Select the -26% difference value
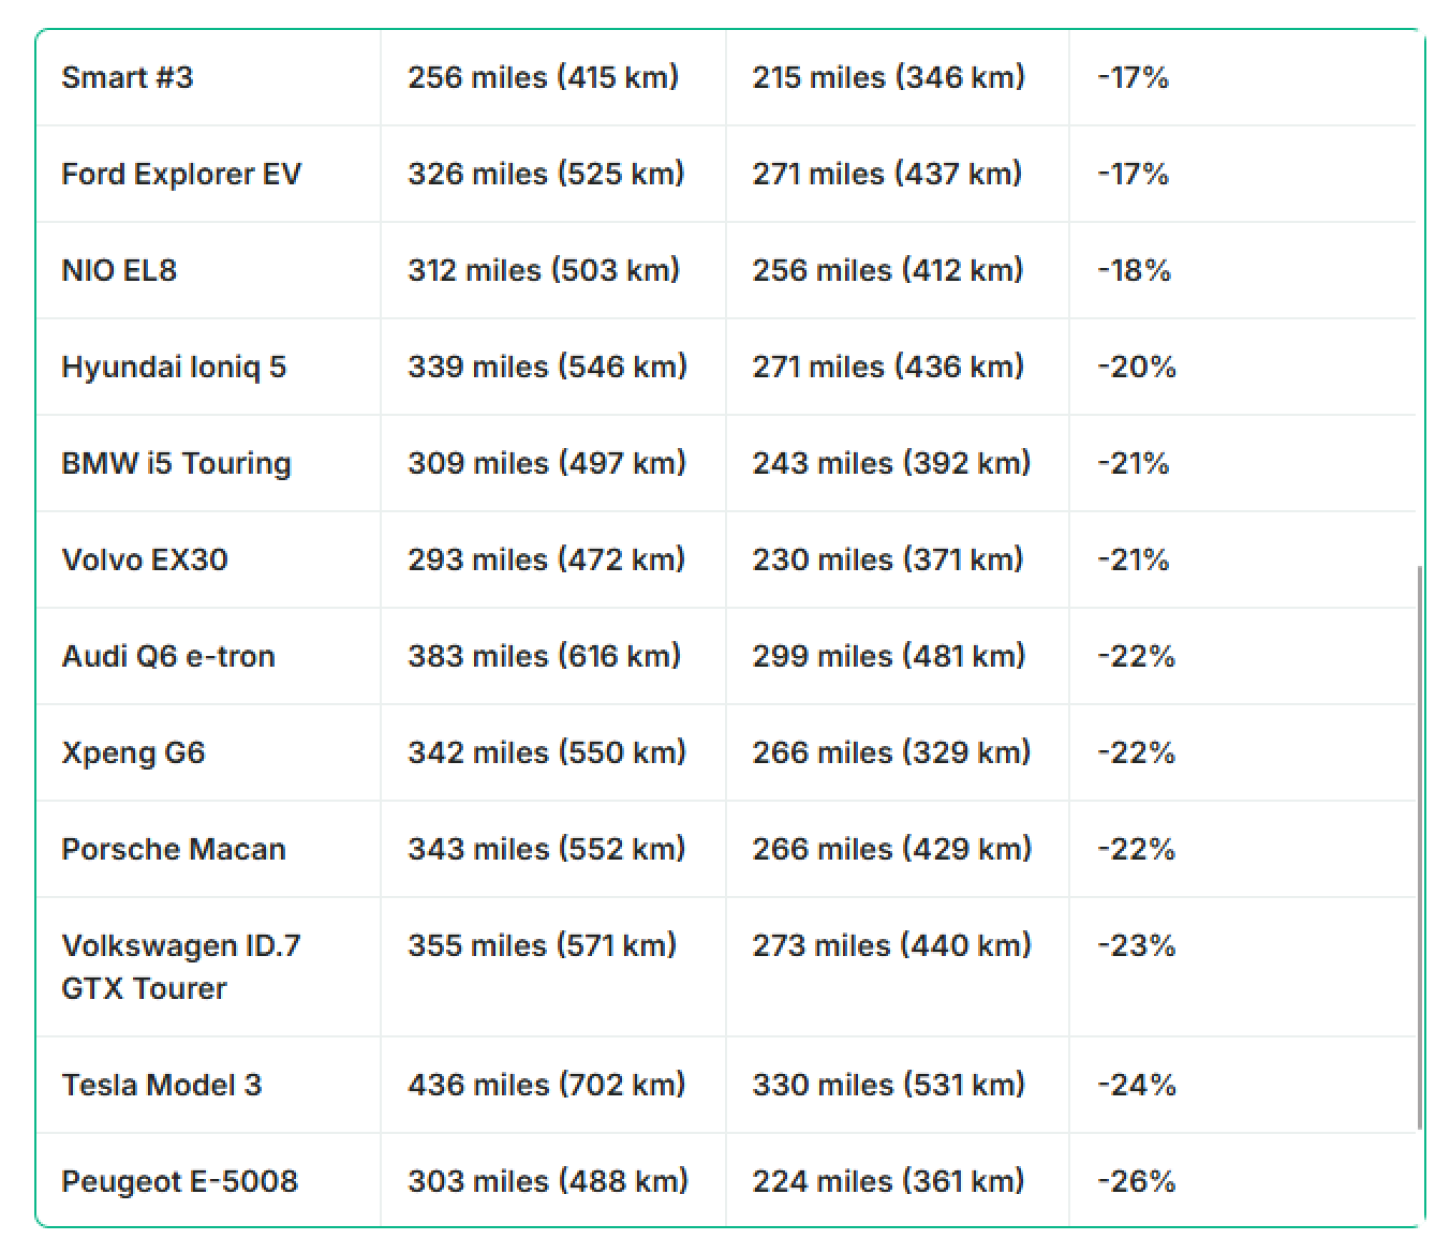 coord(1136,1182)
